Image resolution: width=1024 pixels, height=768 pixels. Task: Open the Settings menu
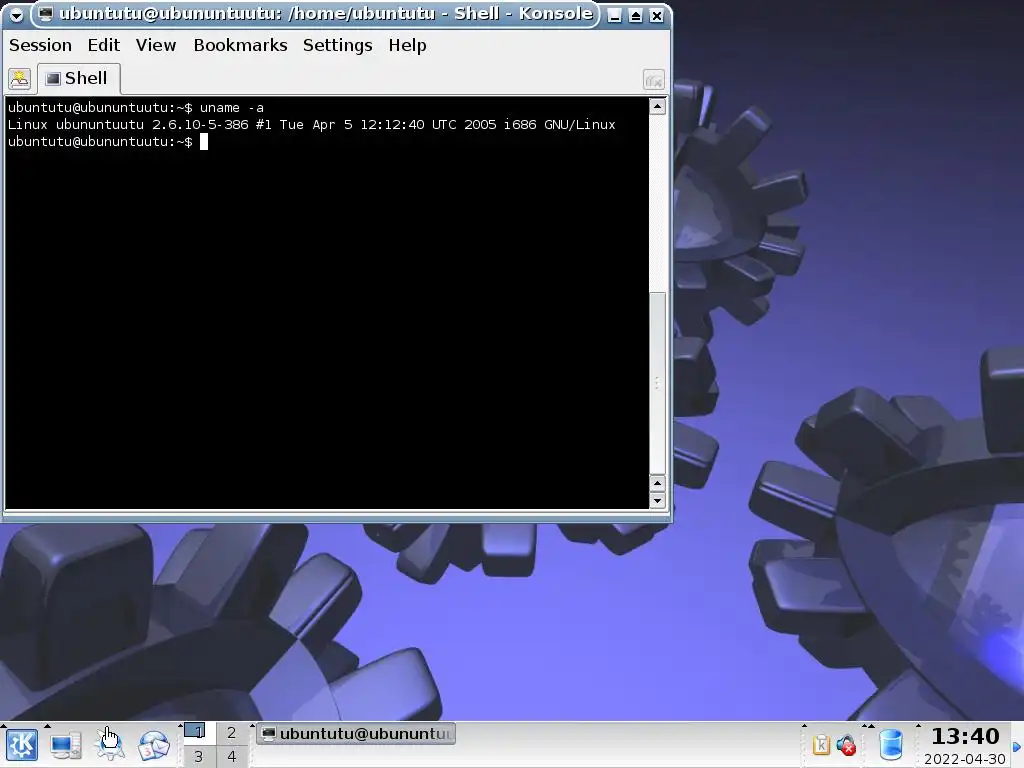tap(338, 45)
